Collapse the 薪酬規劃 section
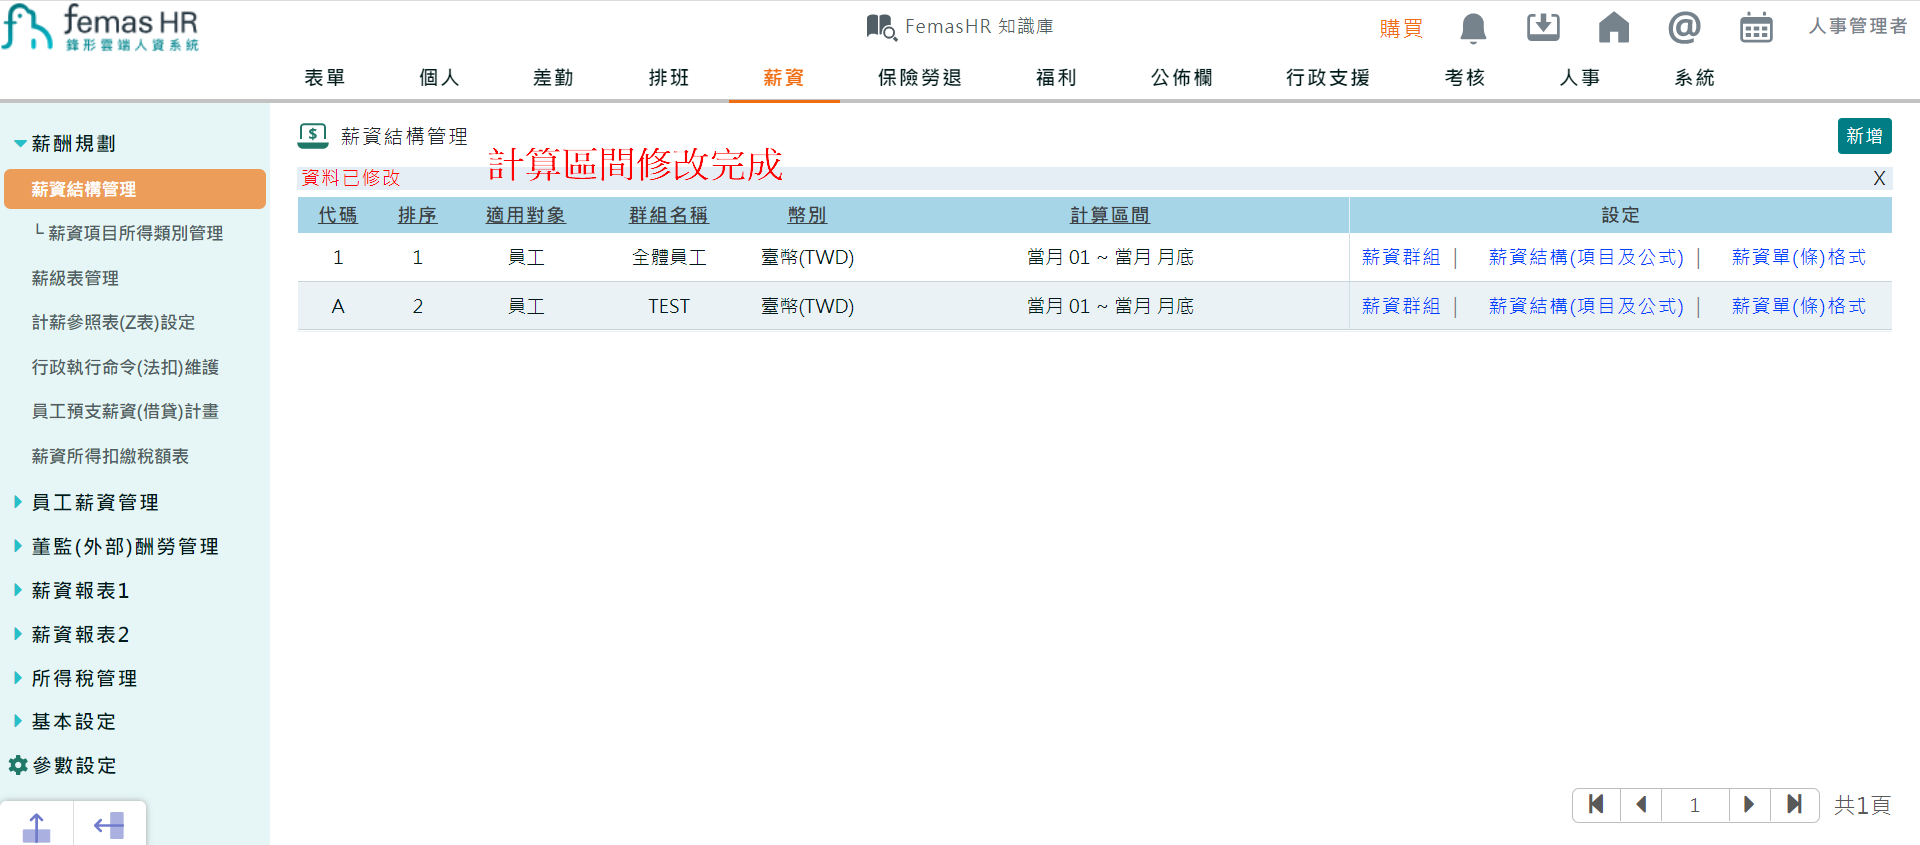1920x845 pixels. click(73, 144)
